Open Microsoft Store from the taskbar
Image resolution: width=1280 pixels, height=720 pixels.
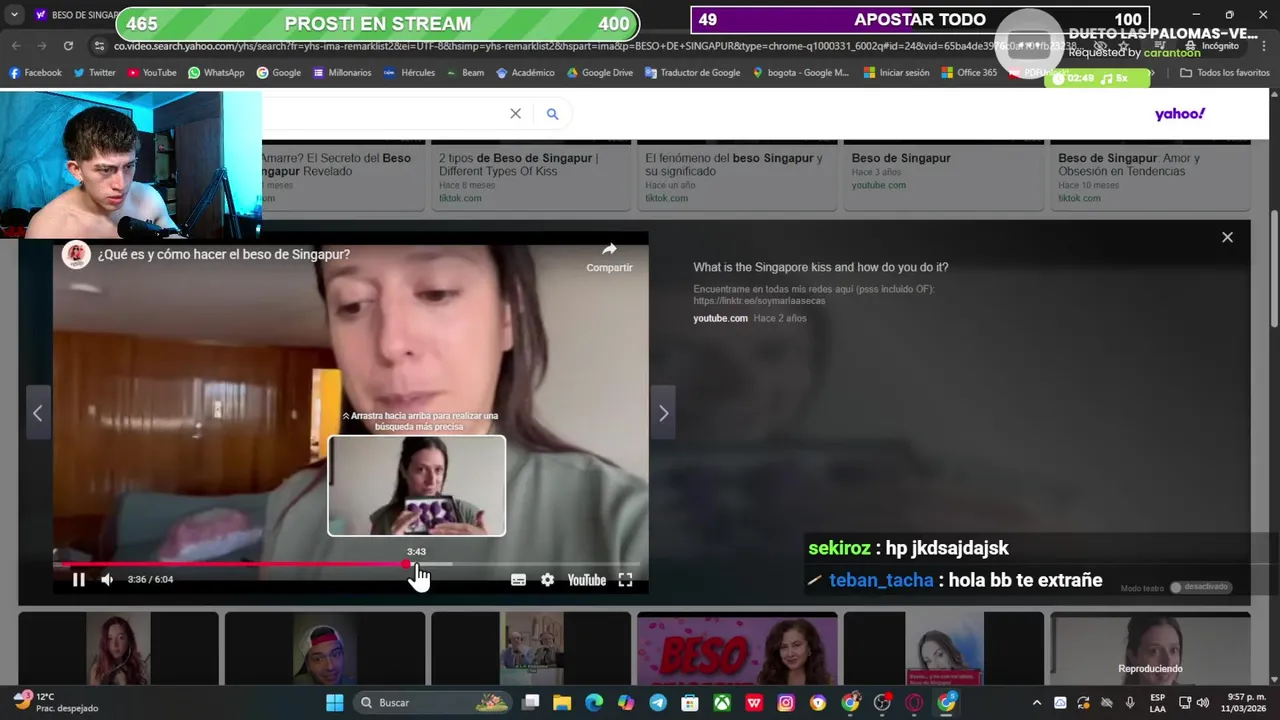pos(690,703)
